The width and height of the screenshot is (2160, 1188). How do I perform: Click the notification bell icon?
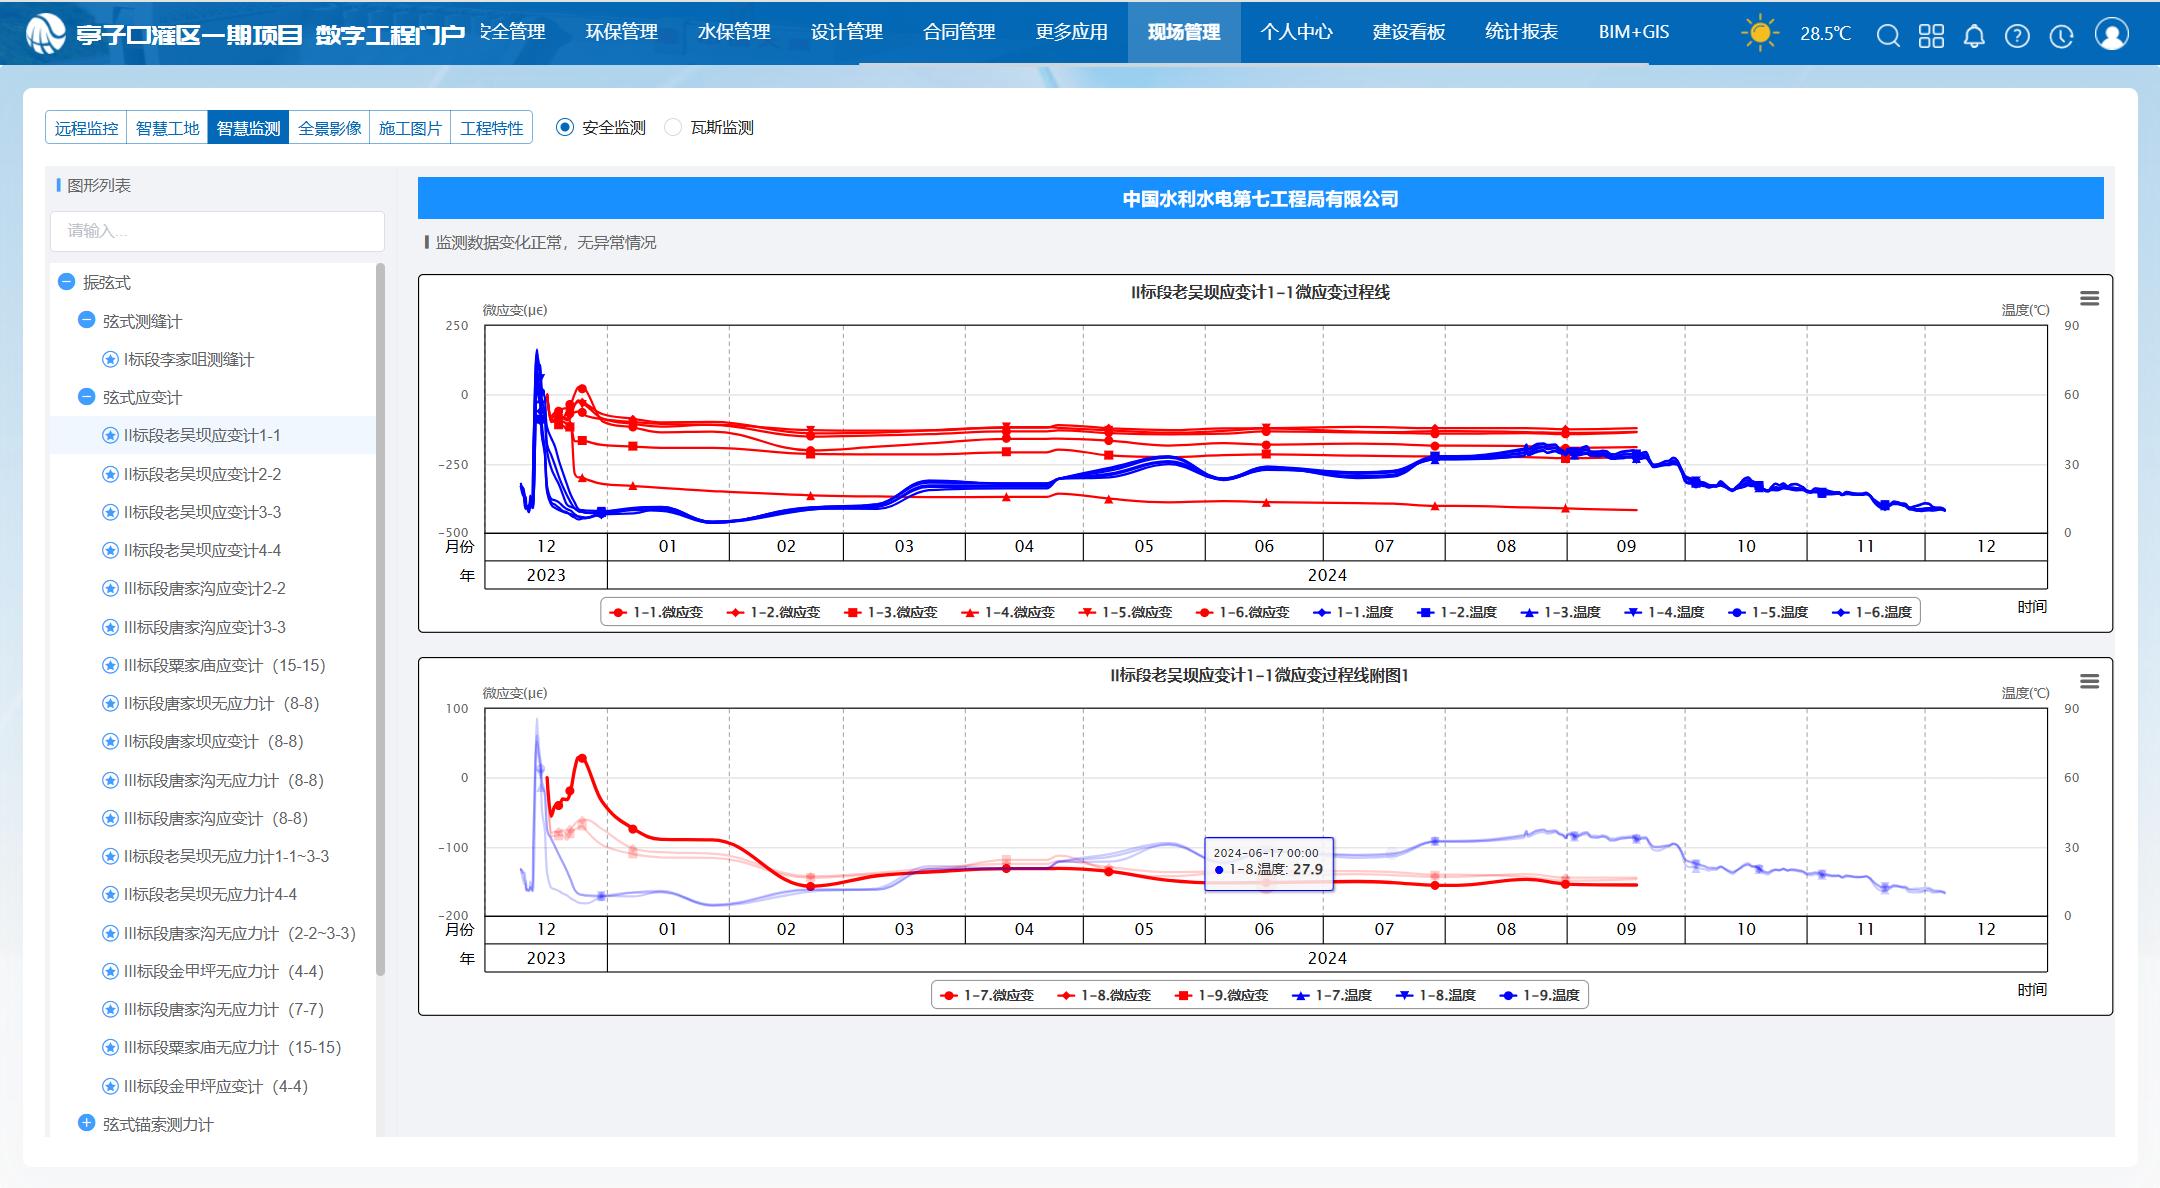pos(1974,36)
